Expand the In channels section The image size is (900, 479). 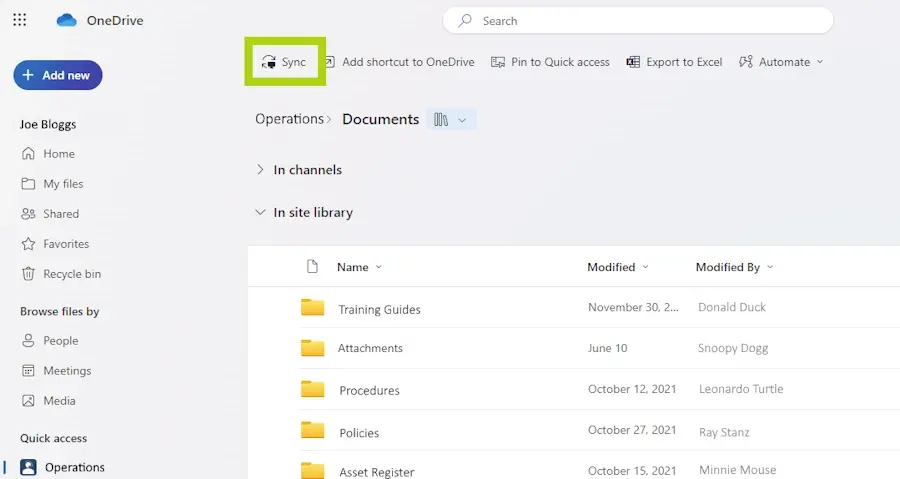coord(261,170)
